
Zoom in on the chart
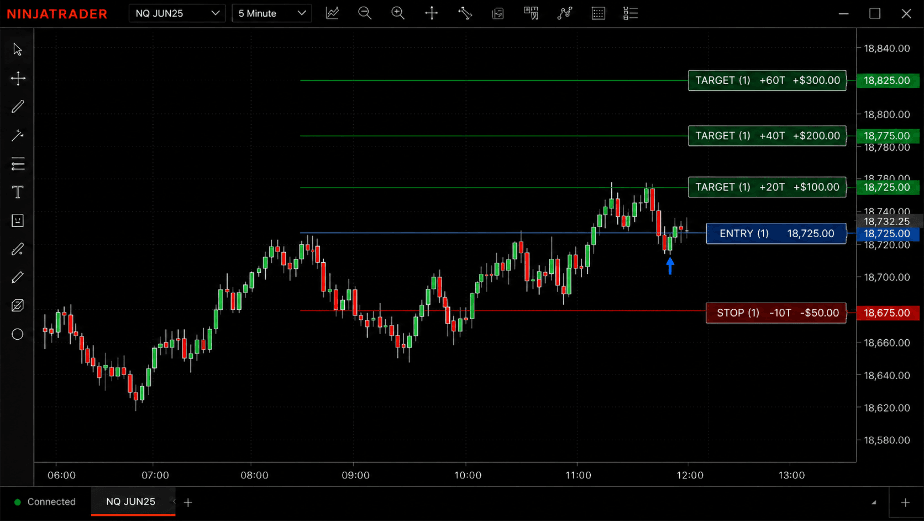coord(398,13)
